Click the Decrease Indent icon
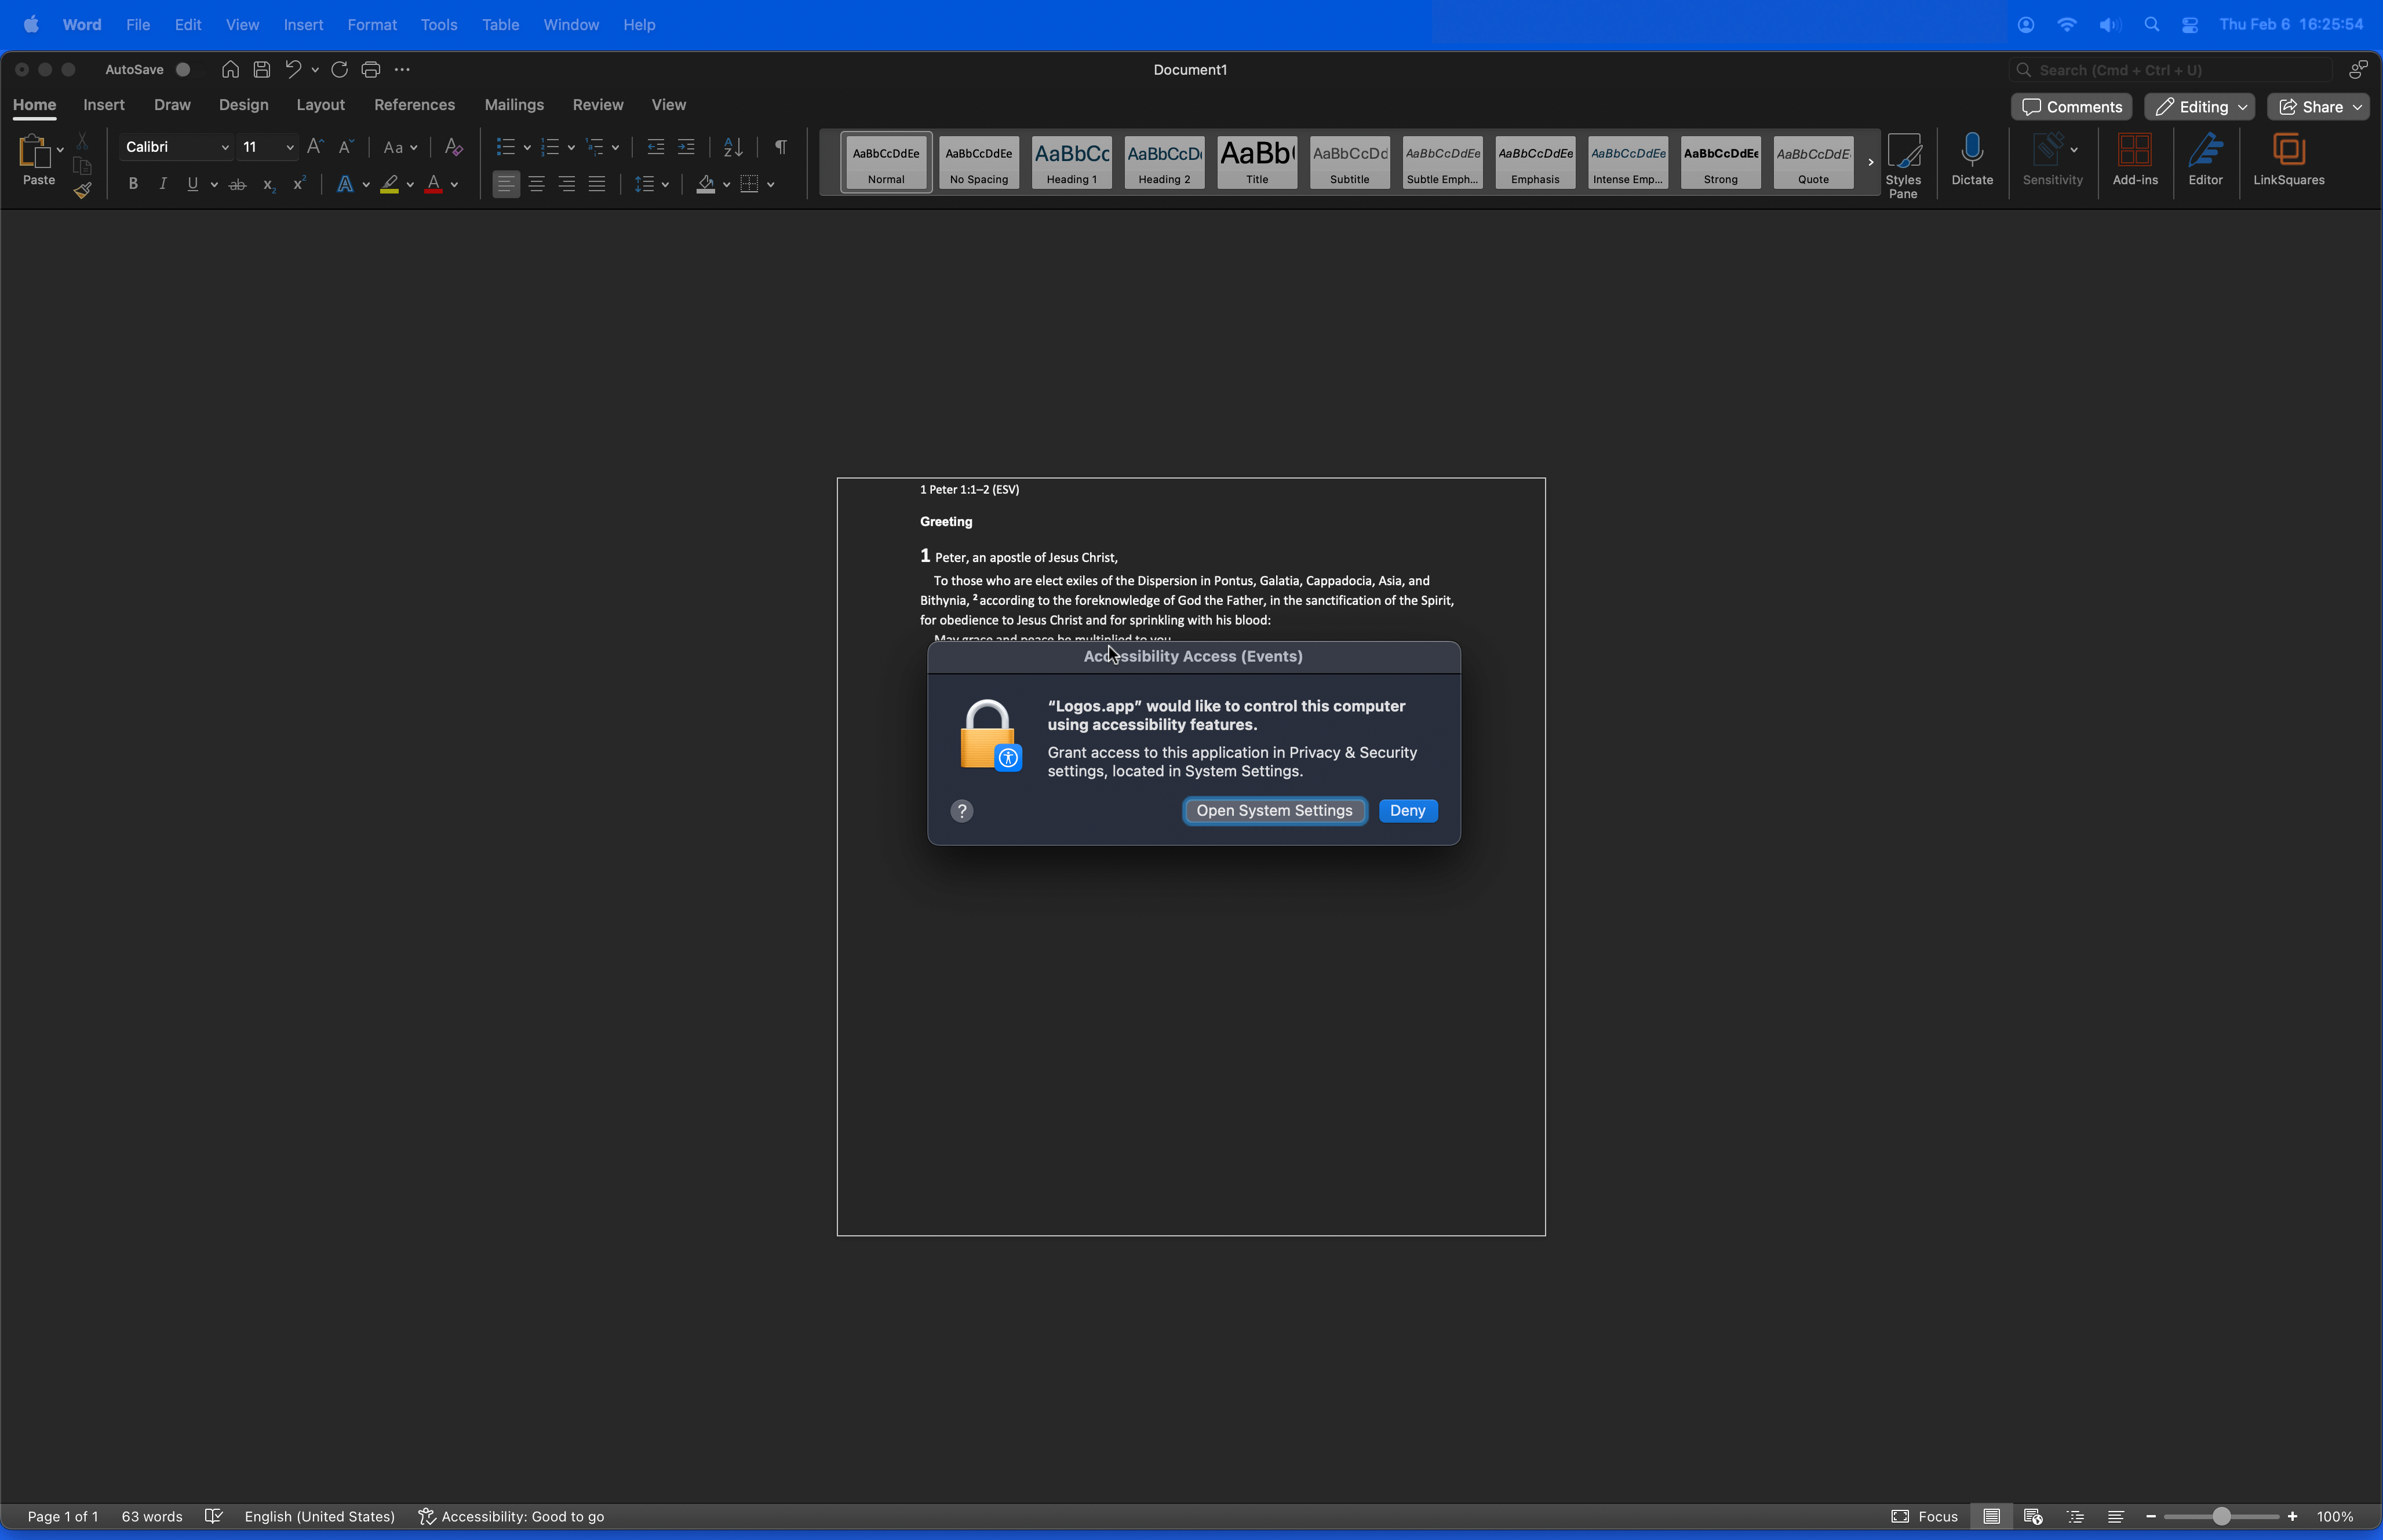 [656, 147]
